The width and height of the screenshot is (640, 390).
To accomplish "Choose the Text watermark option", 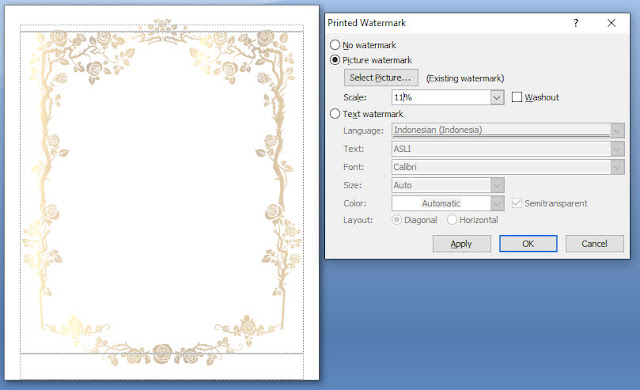I will [x=335, y=114].
